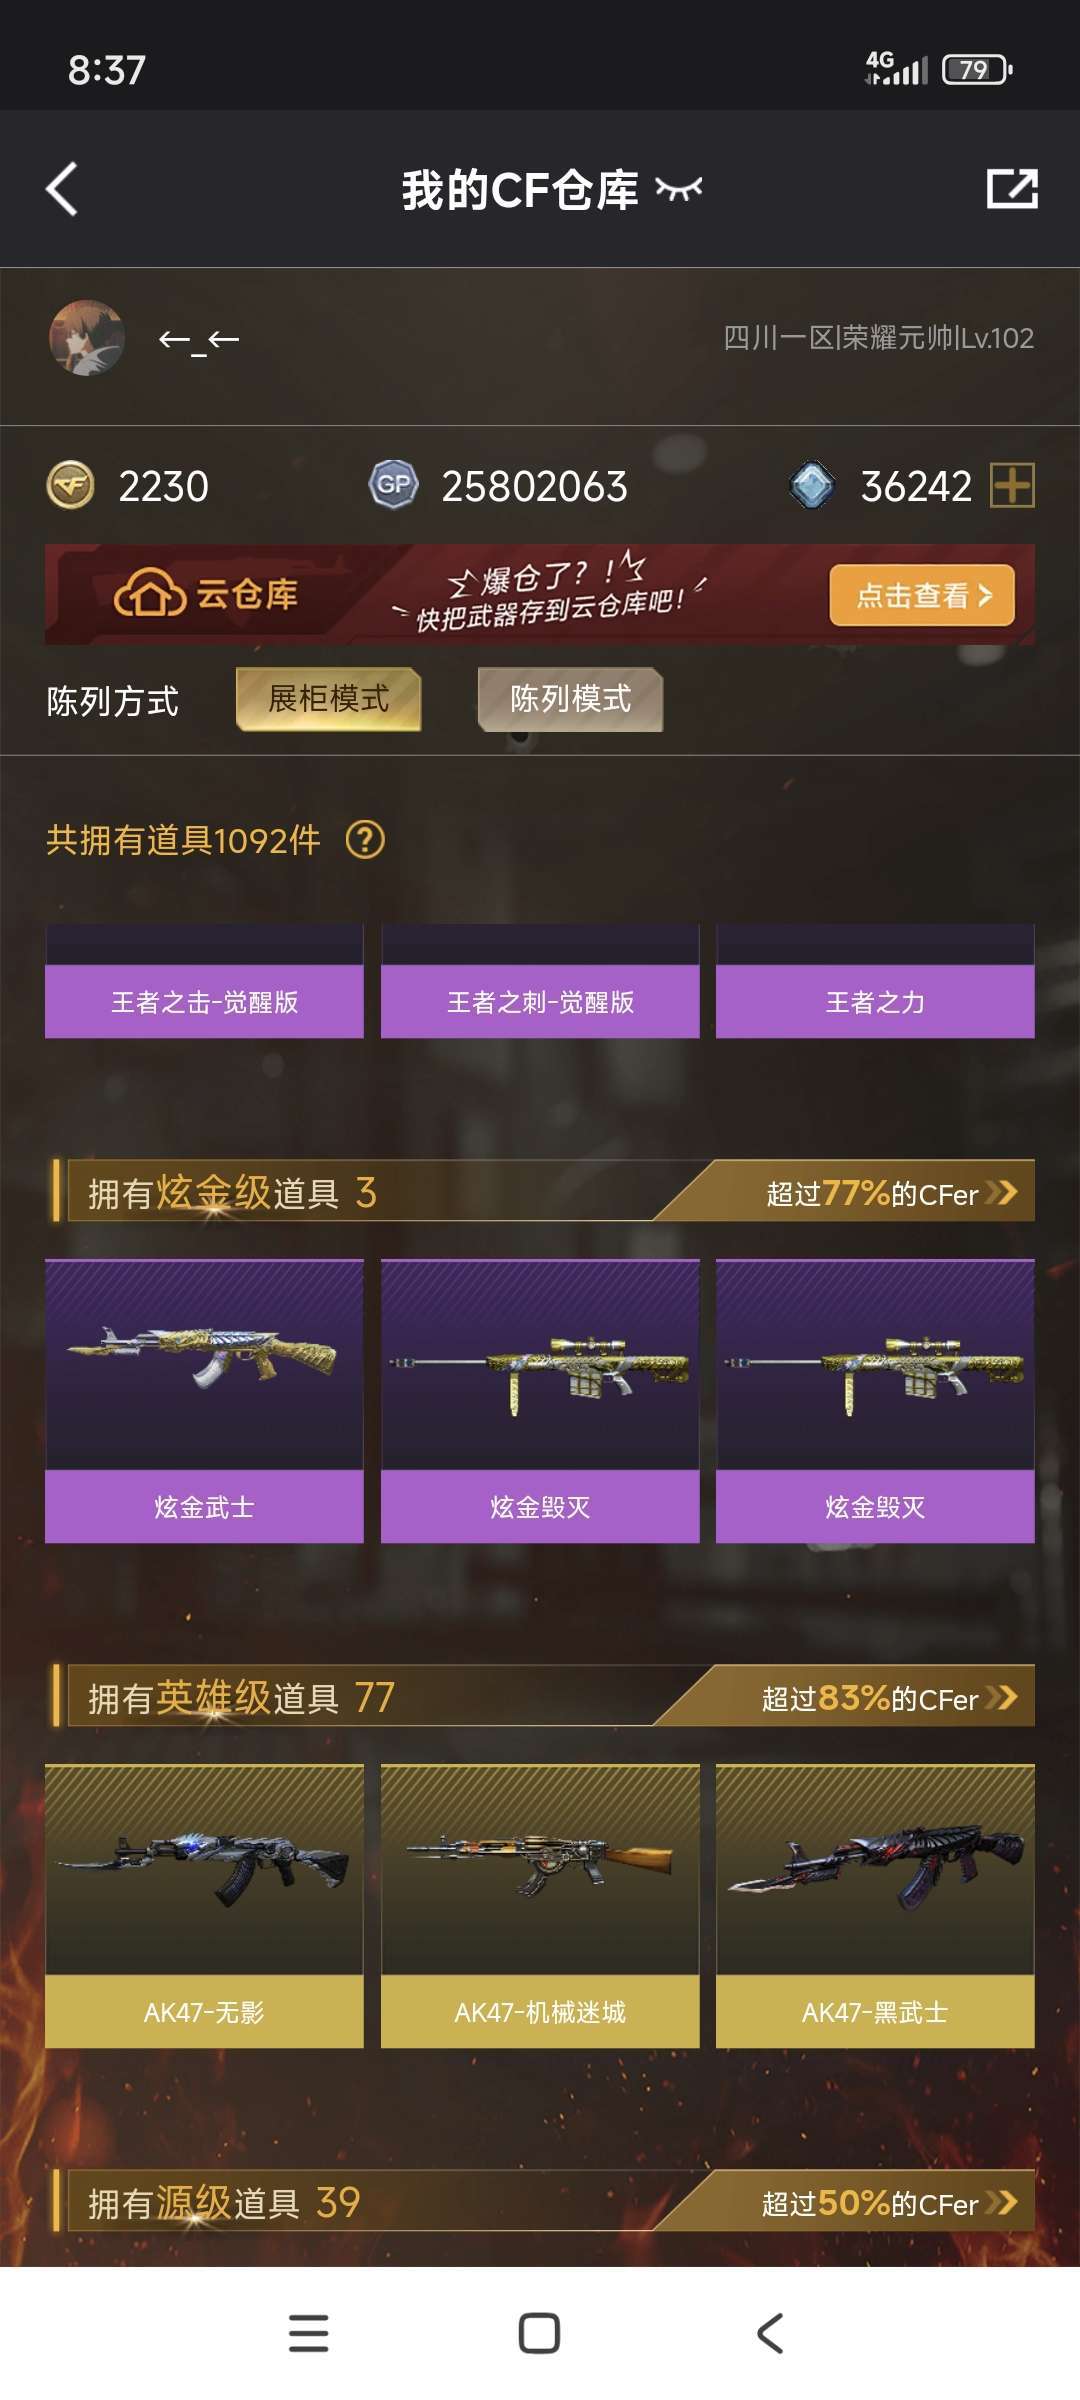
Task: Go back using the top-left arrow
Action: pyautogui.click(x=62, y=189)
